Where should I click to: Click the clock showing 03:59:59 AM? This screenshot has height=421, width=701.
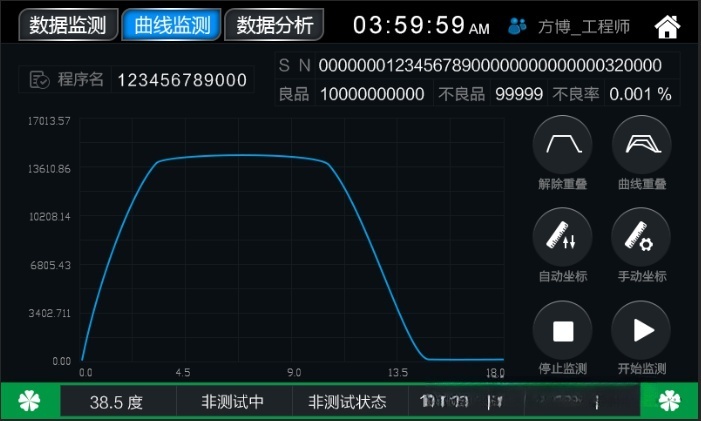tap(421, 25)
